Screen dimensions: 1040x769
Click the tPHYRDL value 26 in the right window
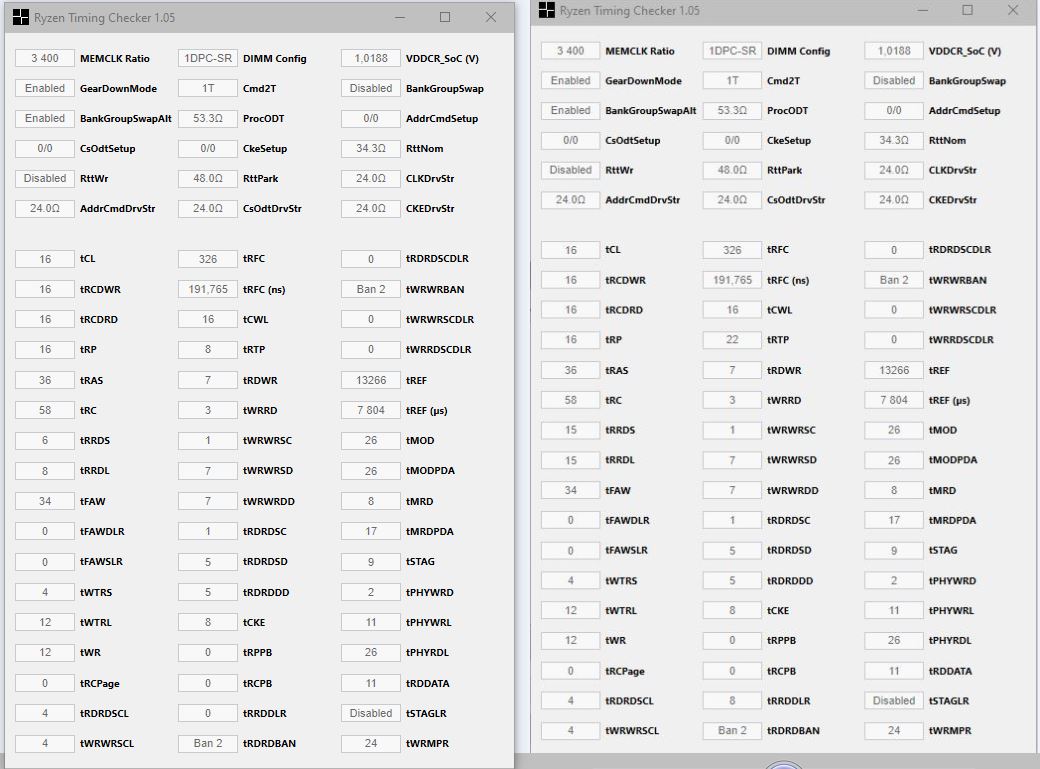coord(894,640)
